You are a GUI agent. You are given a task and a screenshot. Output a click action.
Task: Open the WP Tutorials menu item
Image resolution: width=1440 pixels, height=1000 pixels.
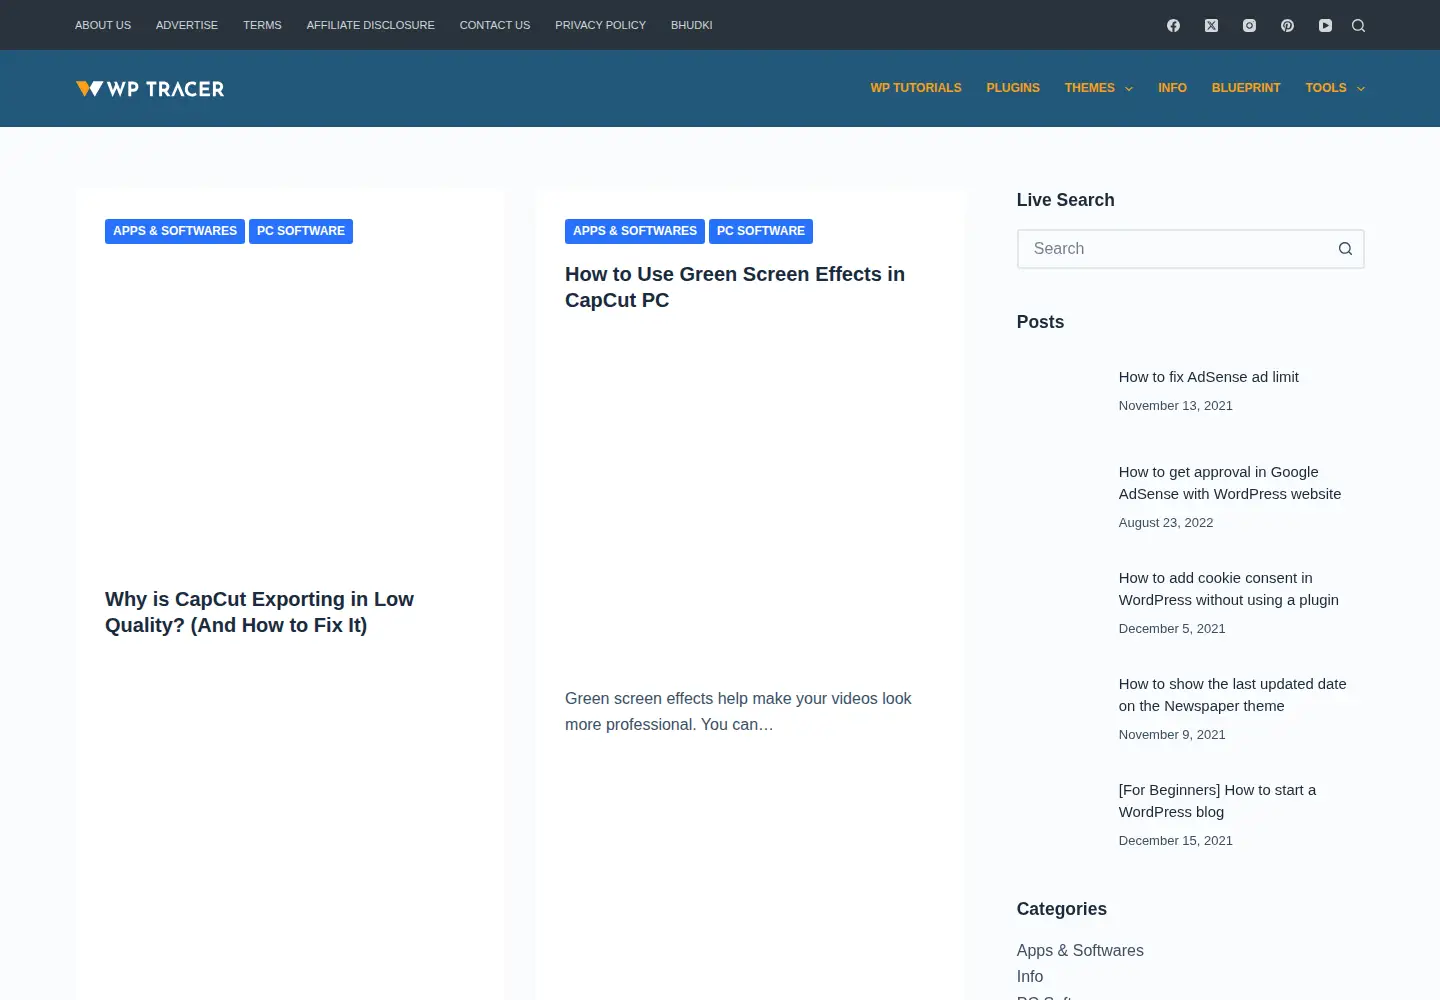coord(916,88)
